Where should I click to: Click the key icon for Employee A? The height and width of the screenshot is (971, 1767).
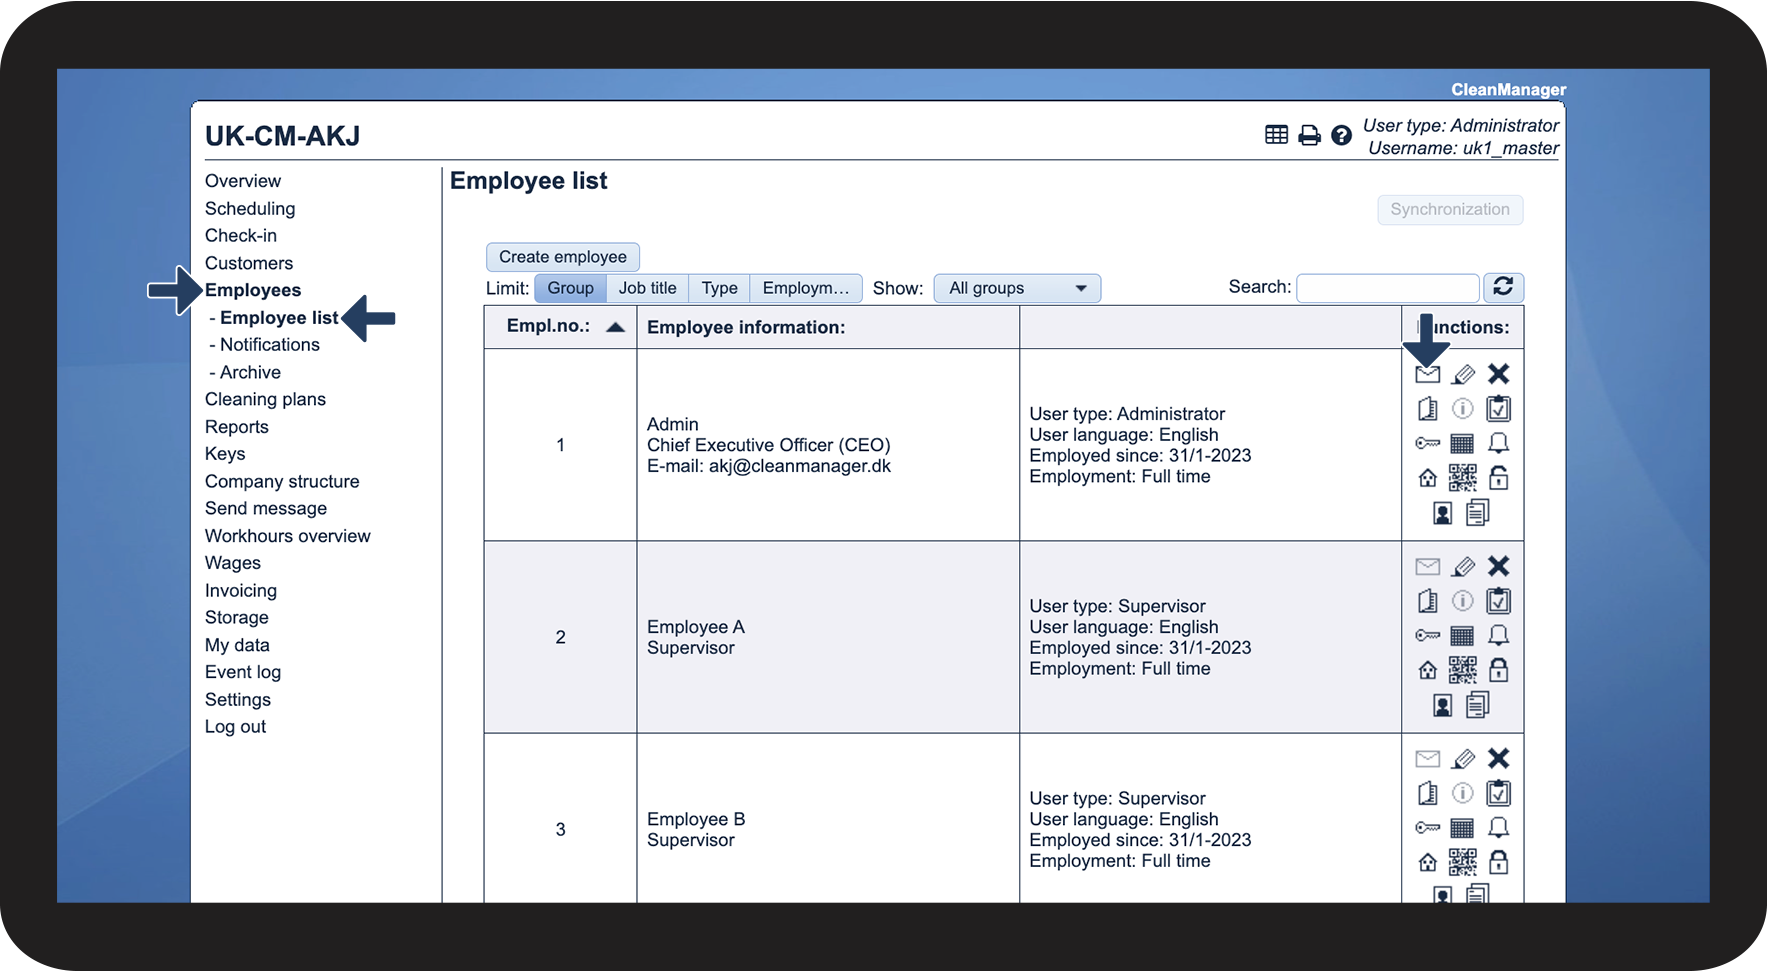(1428, 635)
